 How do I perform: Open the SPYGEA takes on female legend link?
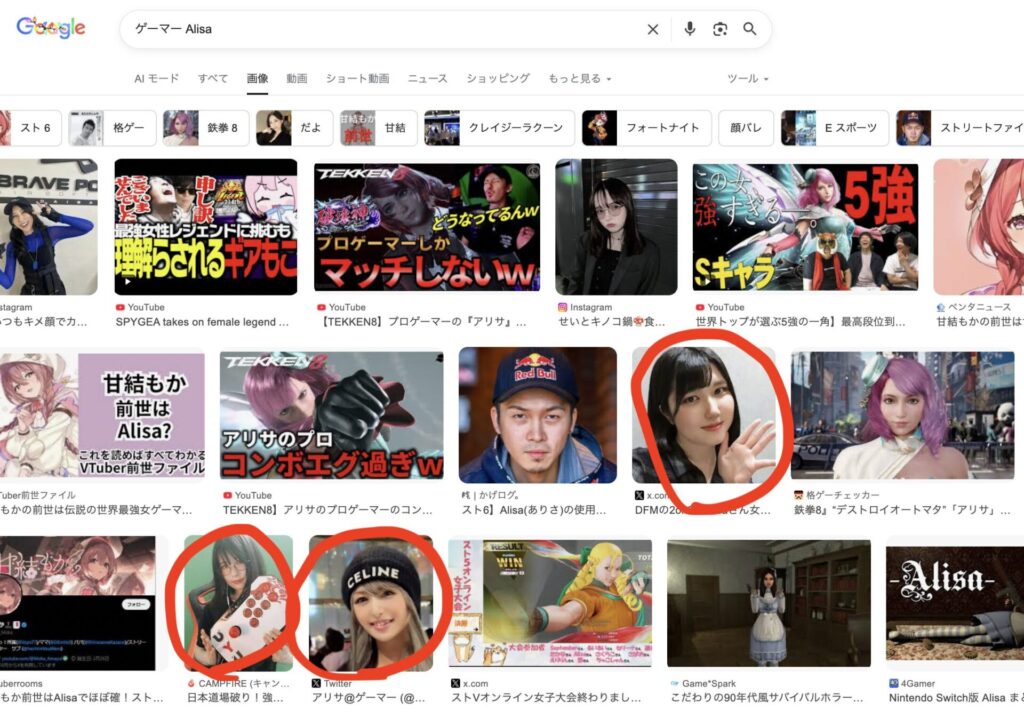[203, 323]
